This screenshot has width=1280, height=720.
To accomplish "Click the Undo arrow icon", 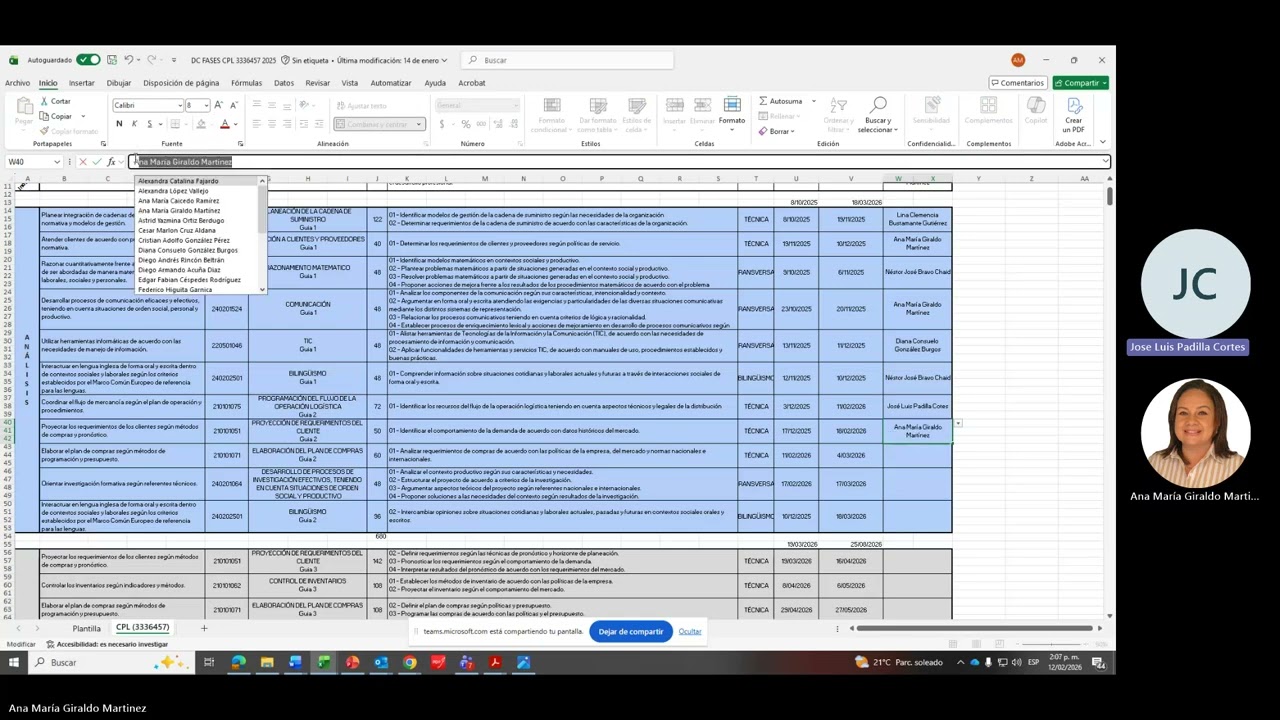I will [128, 60].
